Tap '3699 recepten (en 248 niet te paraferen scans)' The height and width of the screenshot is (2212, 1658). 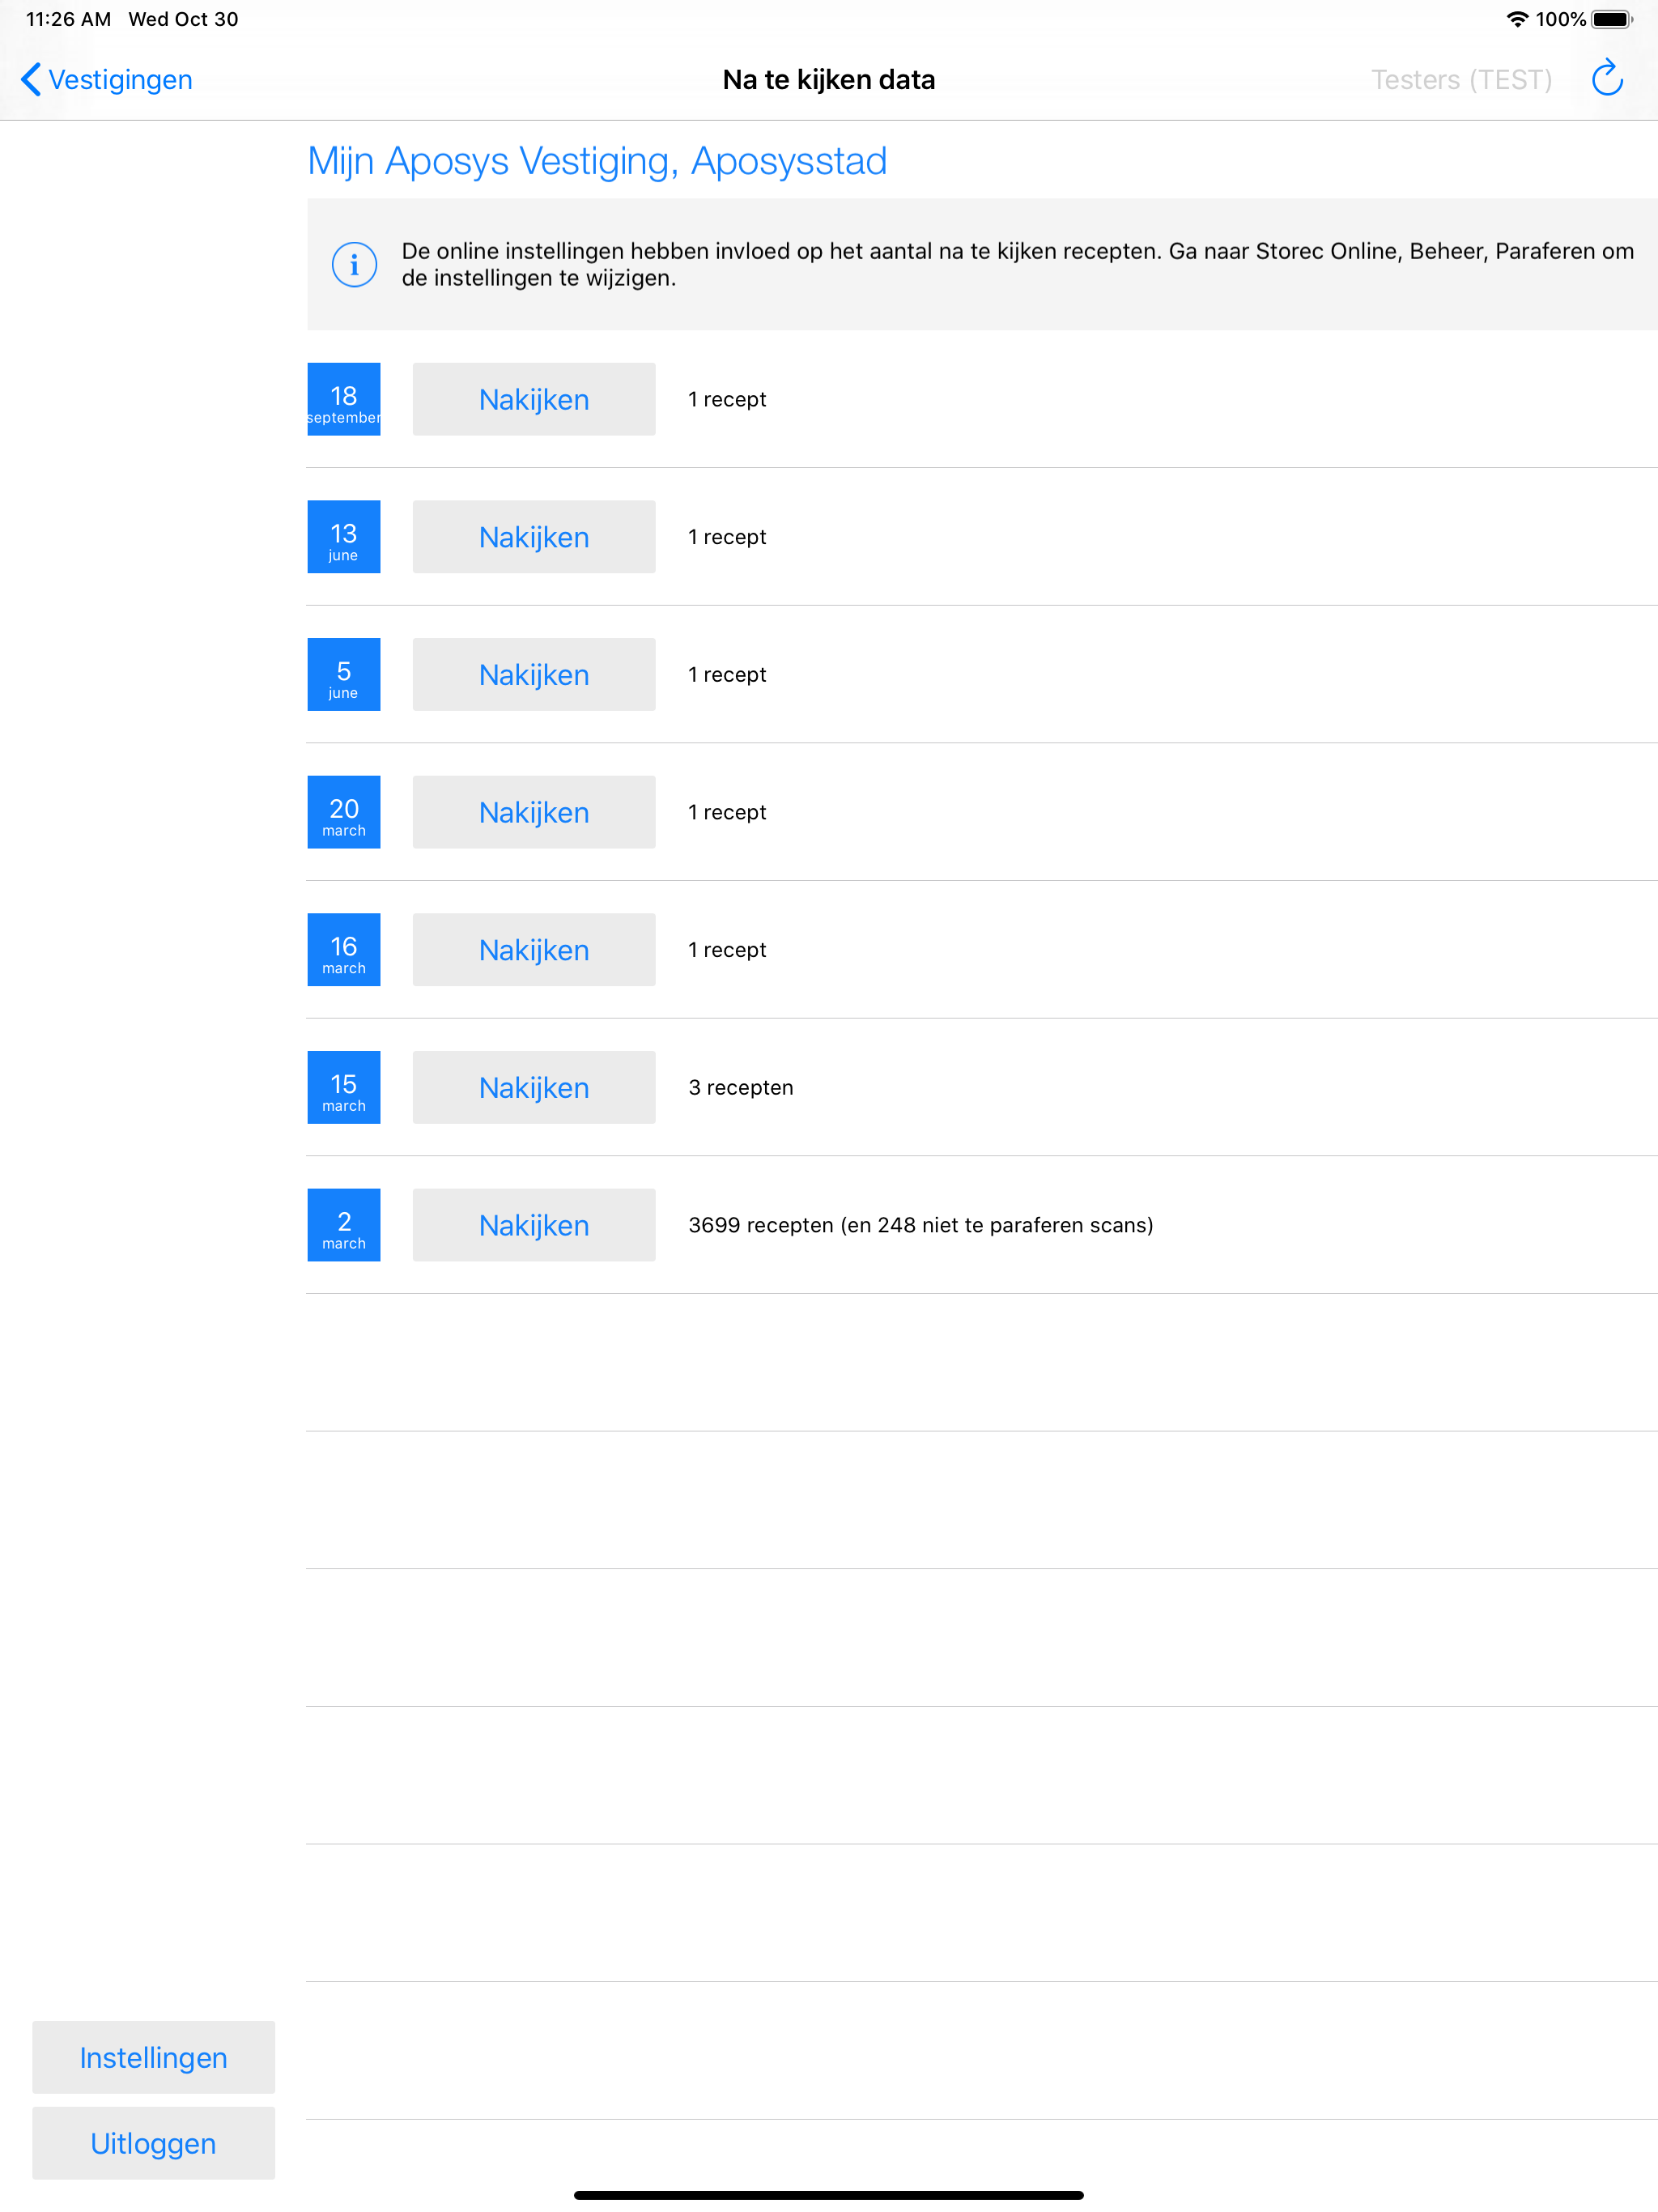[921, 1225]
